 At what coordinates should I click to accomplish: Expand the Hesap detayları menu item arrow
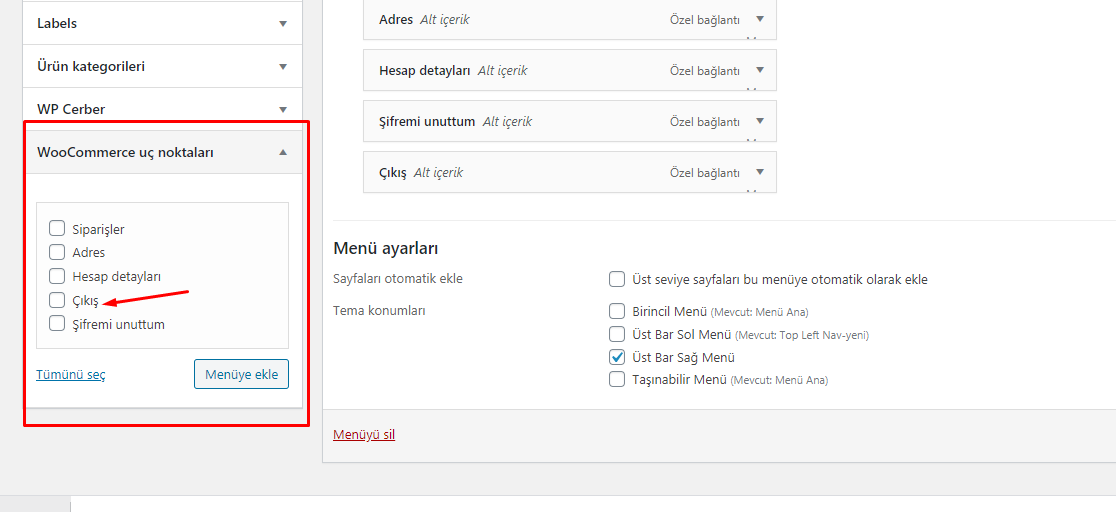759,70
